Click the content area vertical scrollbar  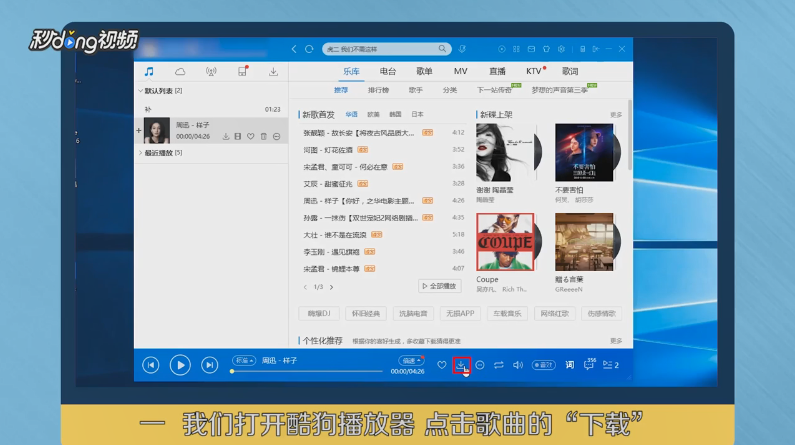(x=630, y=135)
